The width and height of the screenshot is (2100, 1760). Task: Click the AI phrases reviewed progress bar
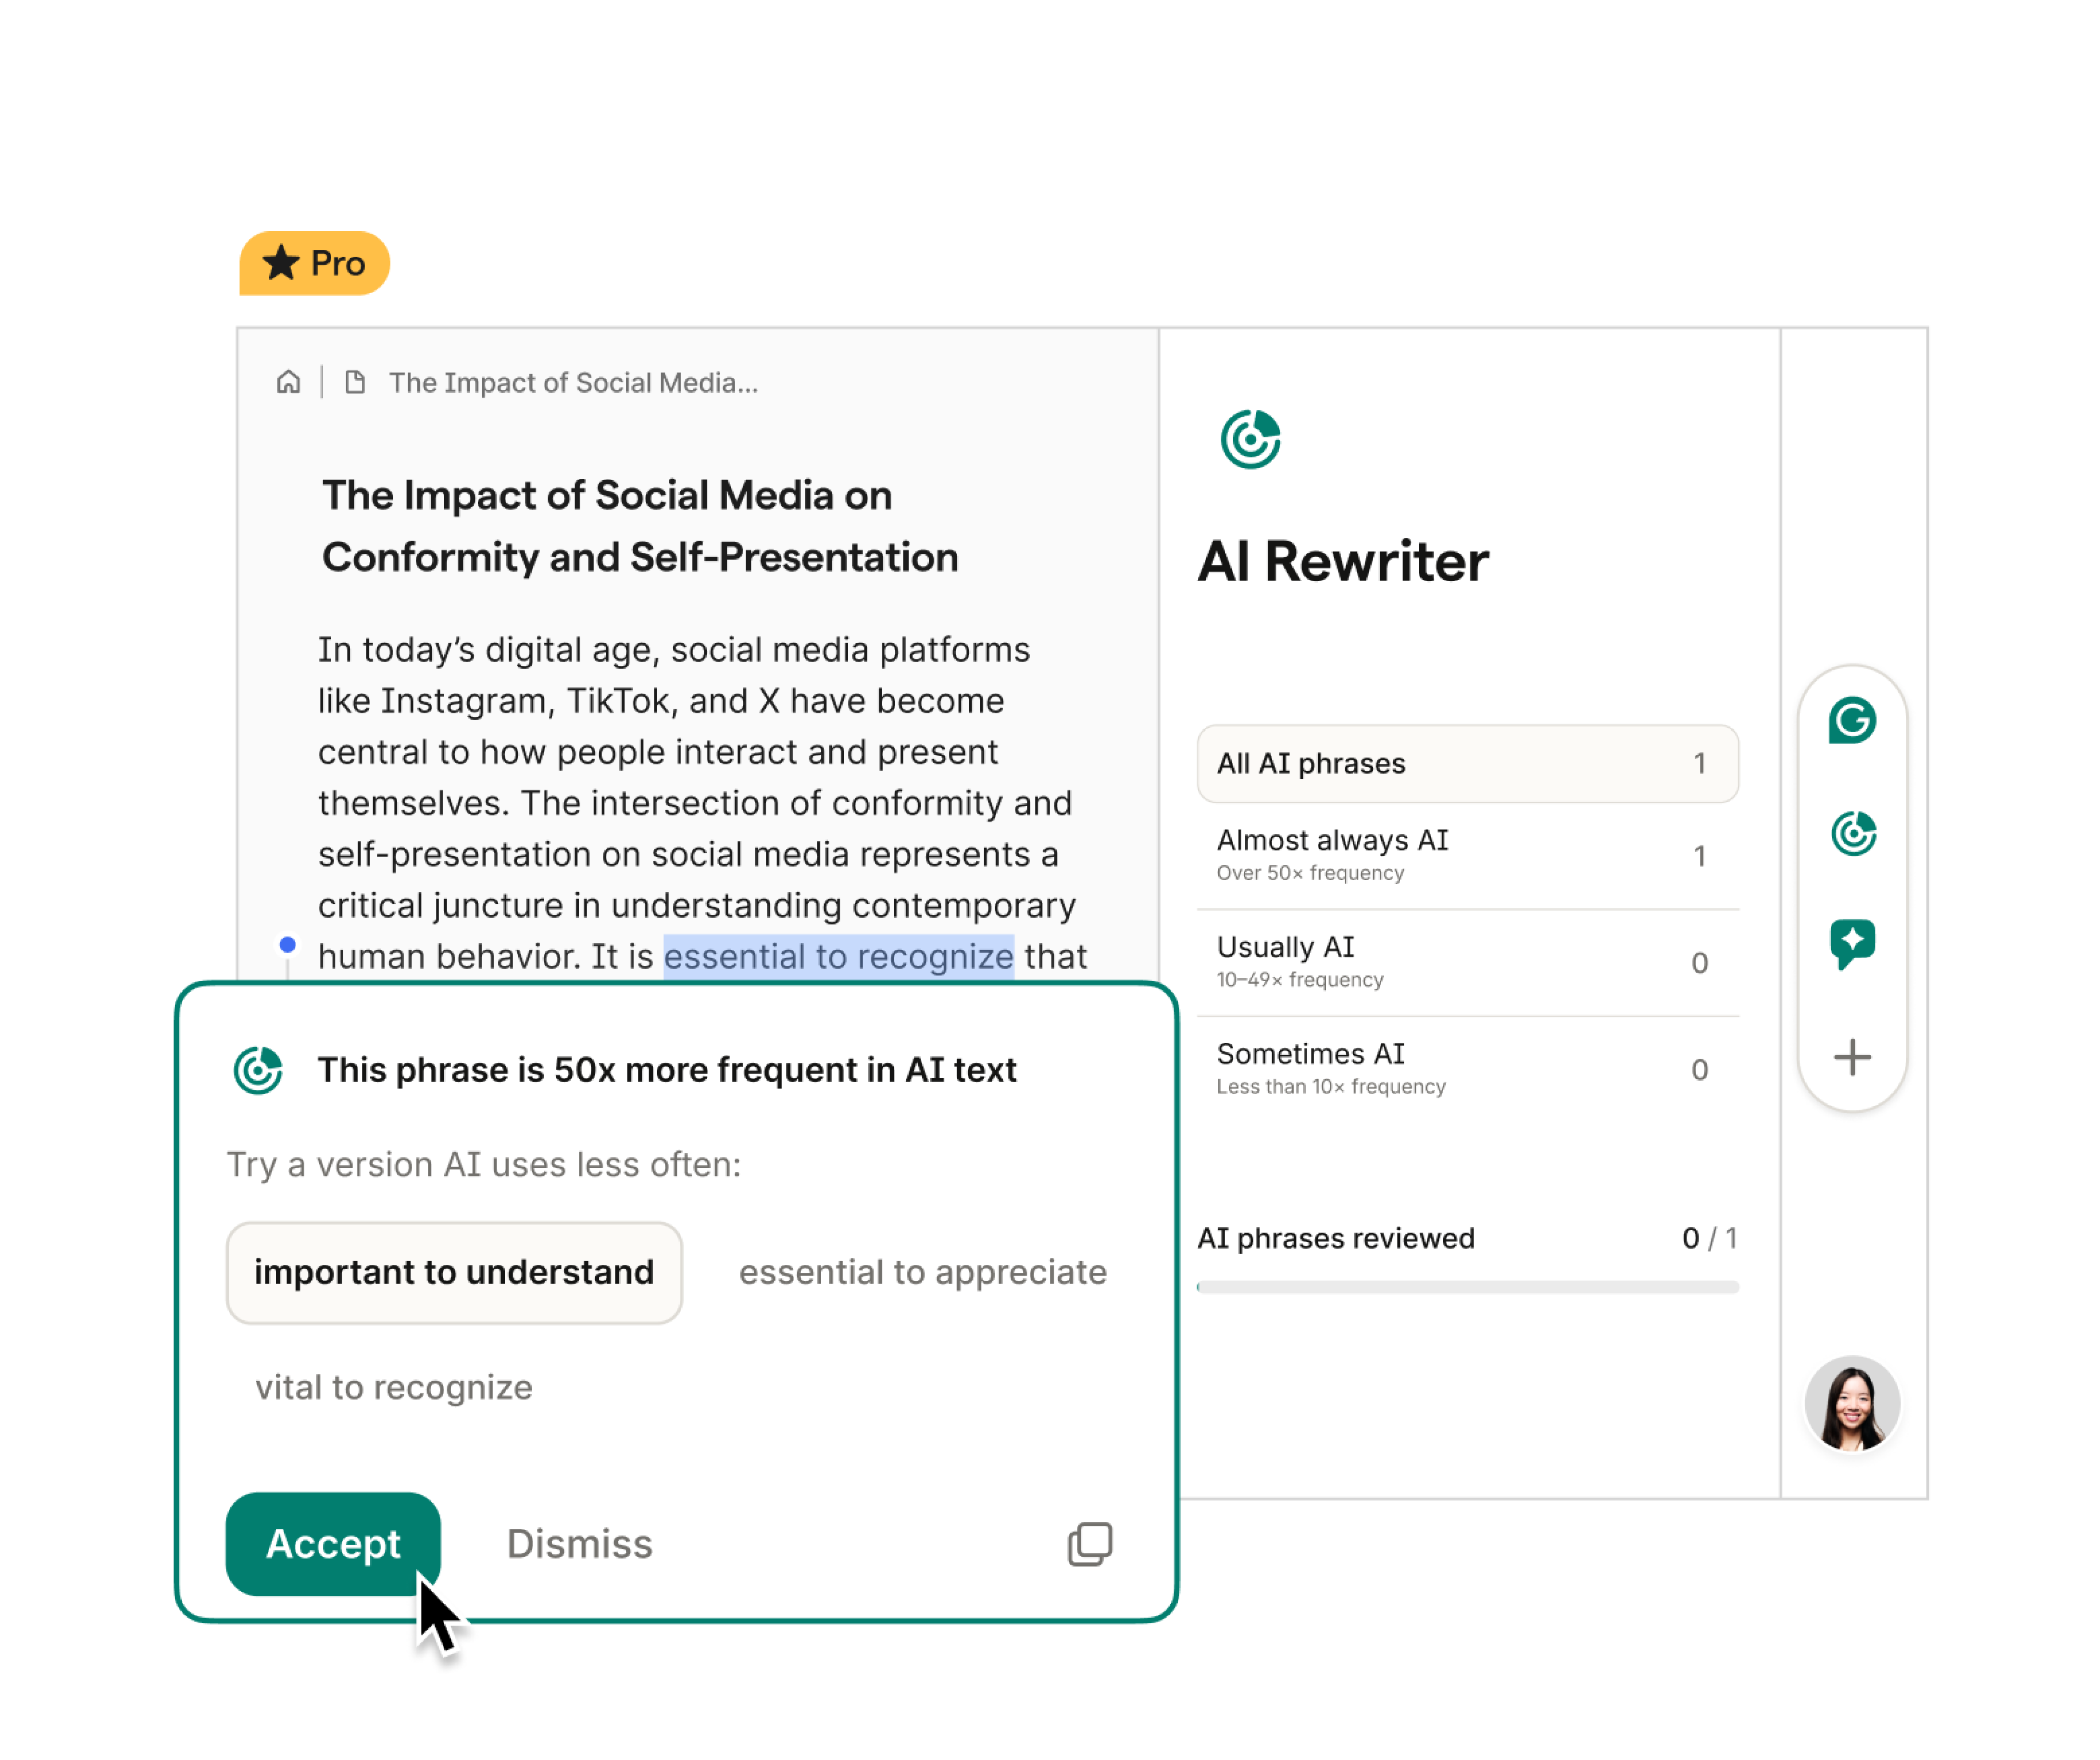point(1467,1287)
